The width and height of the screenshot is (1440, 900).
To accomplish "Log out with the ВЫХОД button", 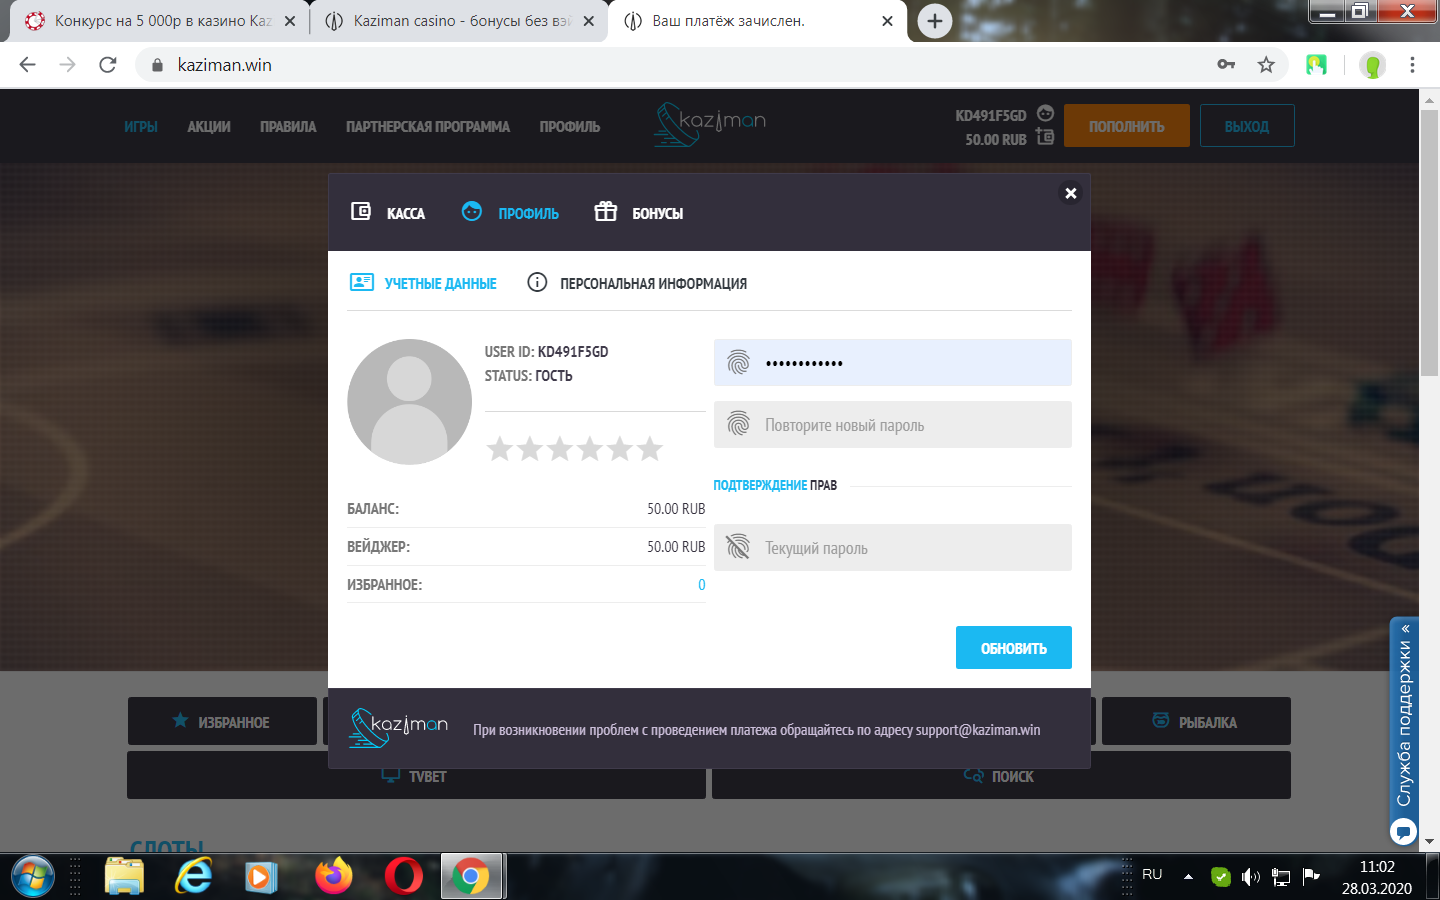I will (1247, 126).
